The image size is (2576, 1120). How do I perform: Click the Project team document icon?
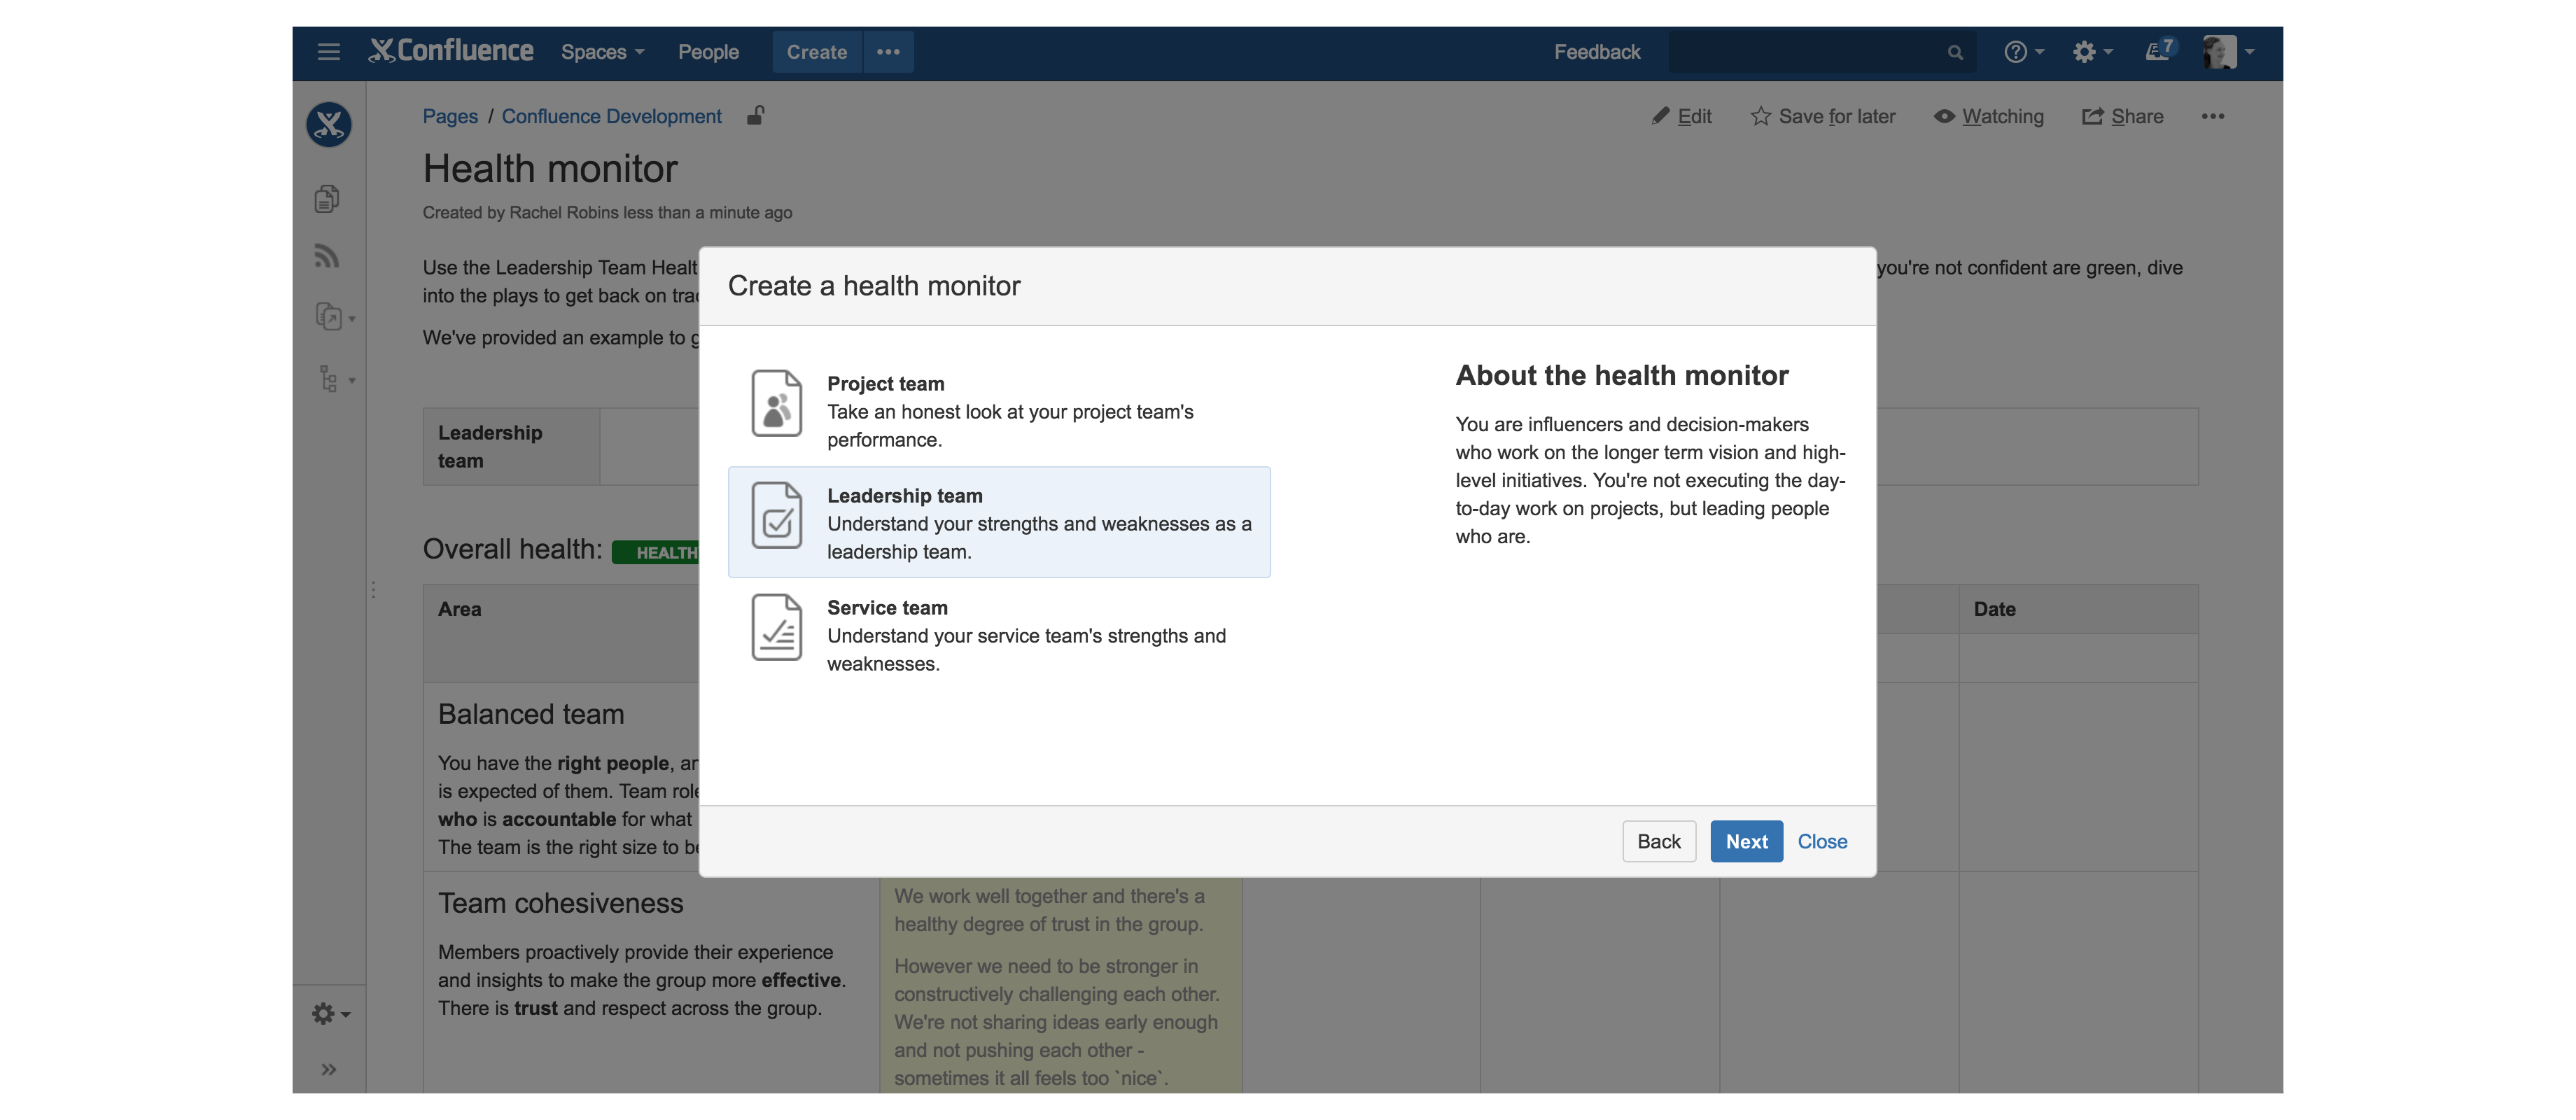click(777, 403)
